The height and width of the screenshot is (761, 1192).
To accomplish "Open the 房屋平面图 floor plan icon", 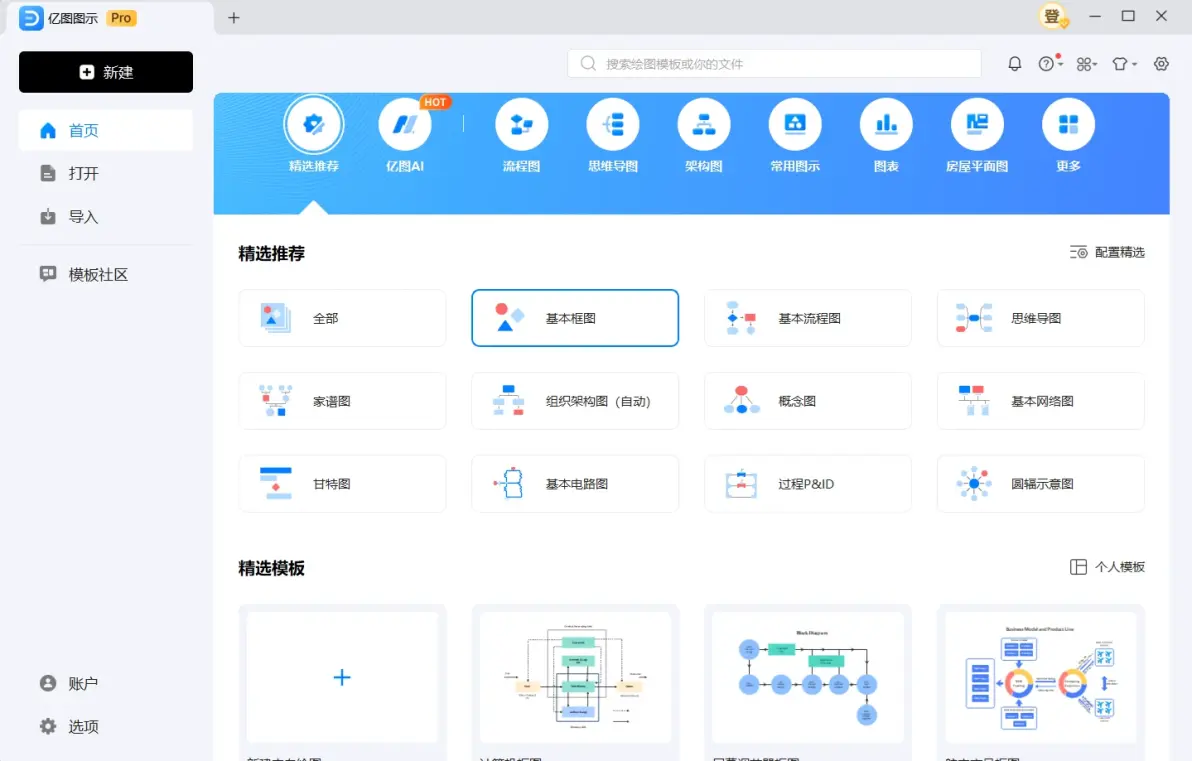I will (976, 125).
